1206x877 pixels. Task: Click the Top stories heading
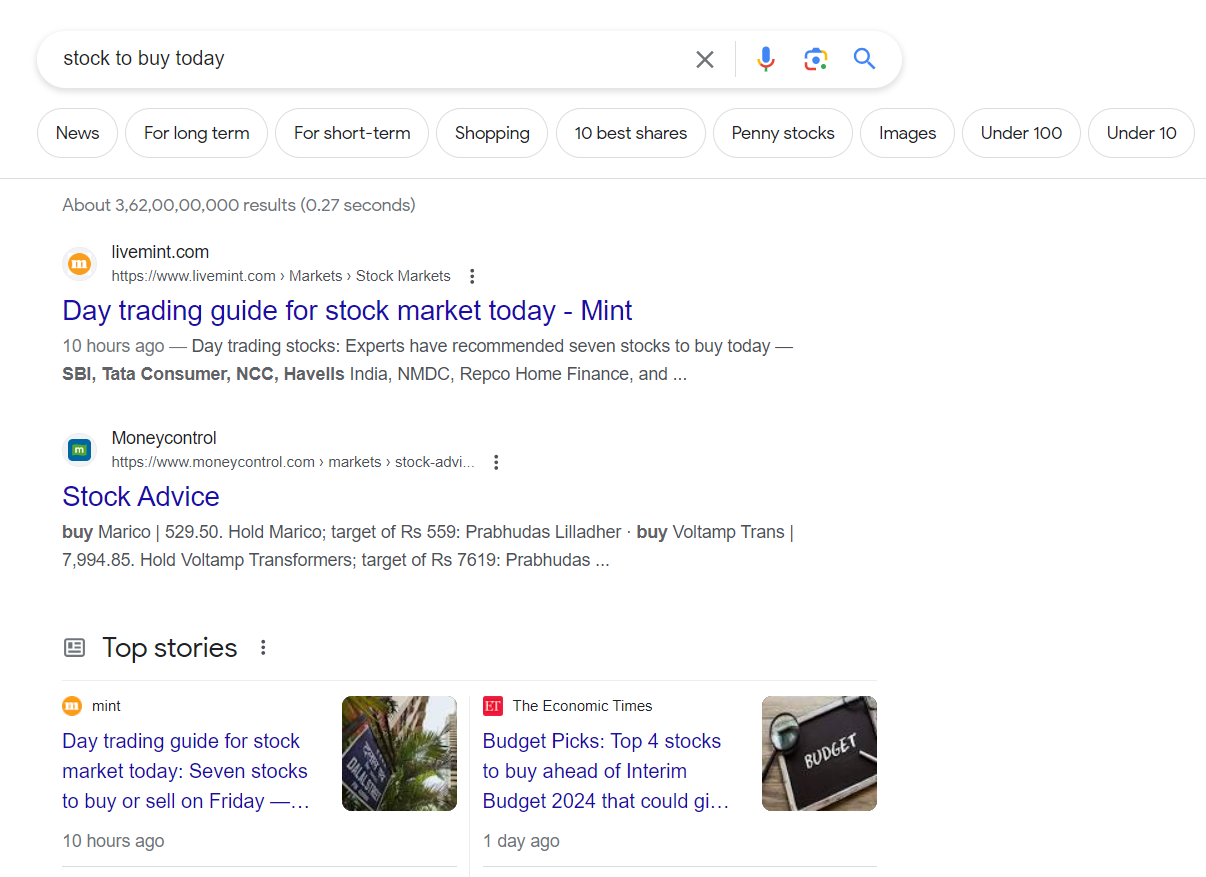click(170, 648)
